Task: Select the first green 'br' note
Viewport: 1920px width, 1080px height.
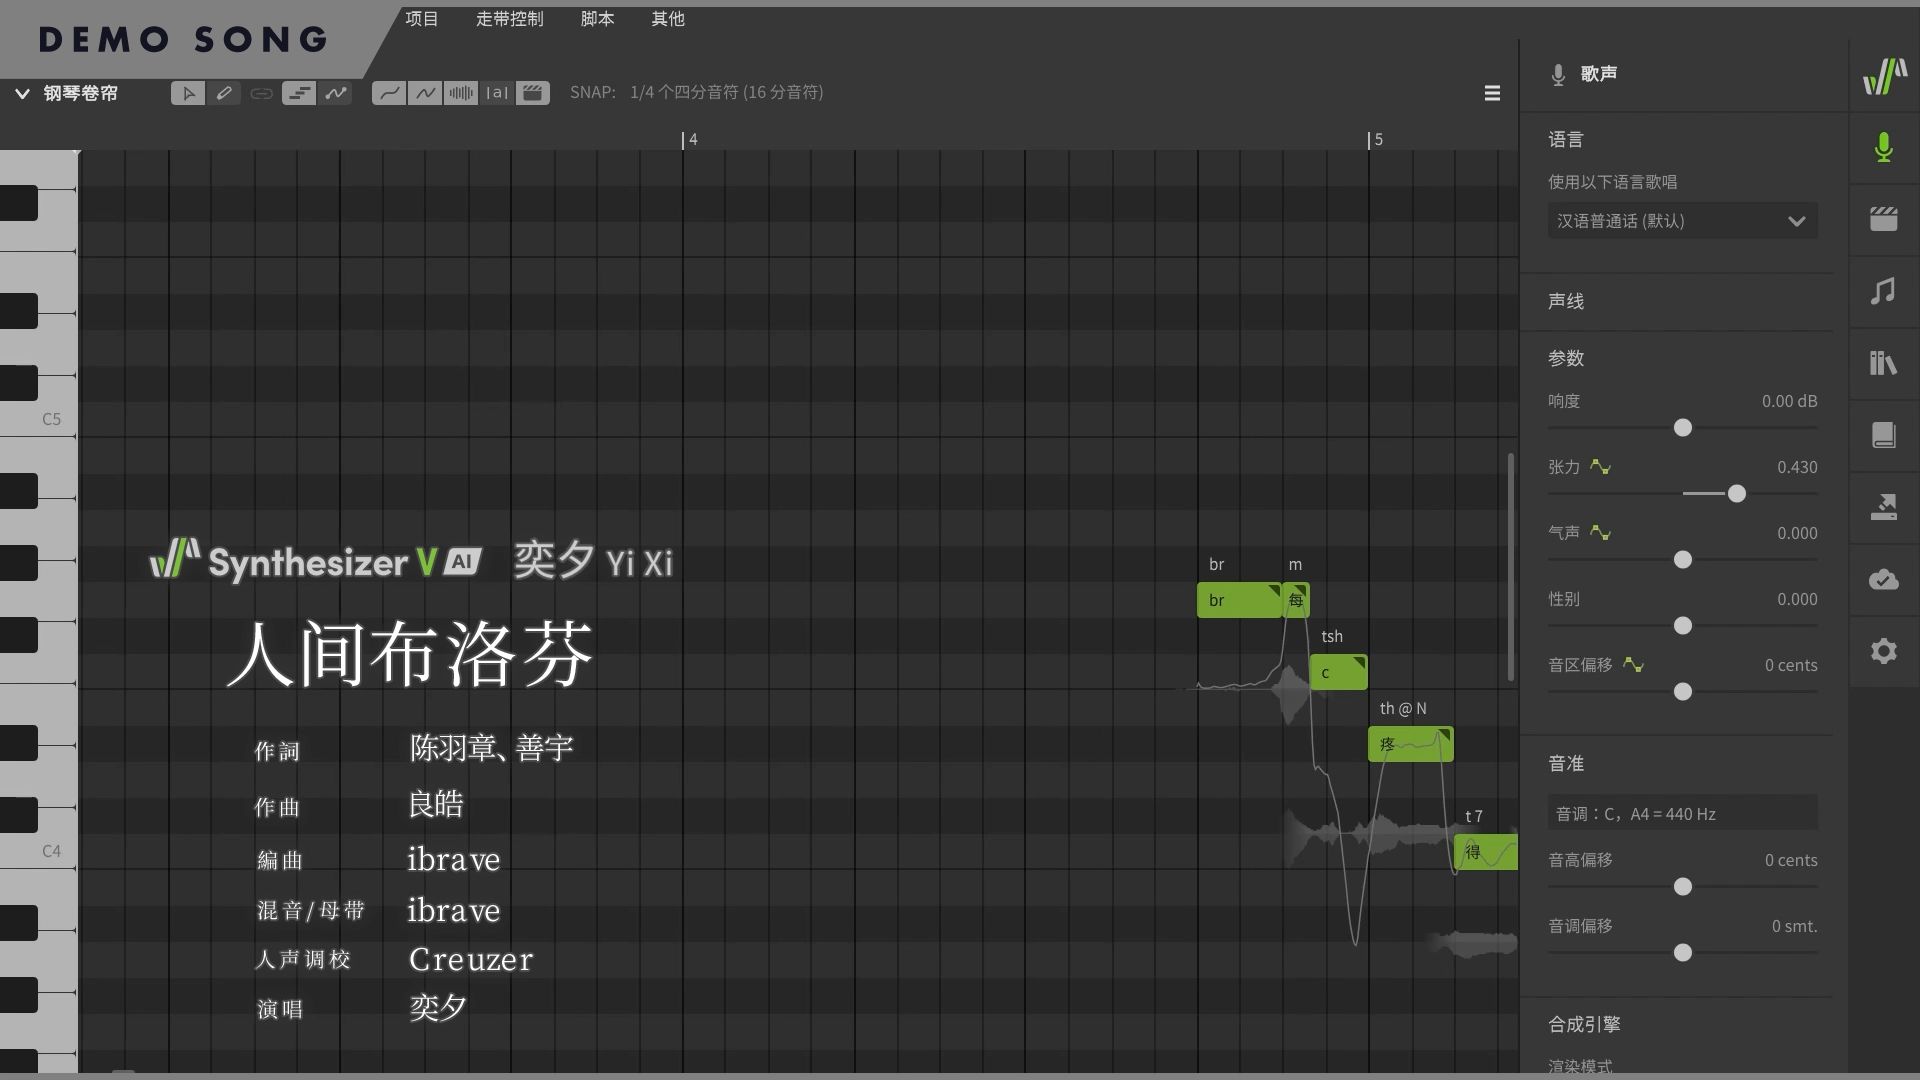Action: [x=1239, y=600]
